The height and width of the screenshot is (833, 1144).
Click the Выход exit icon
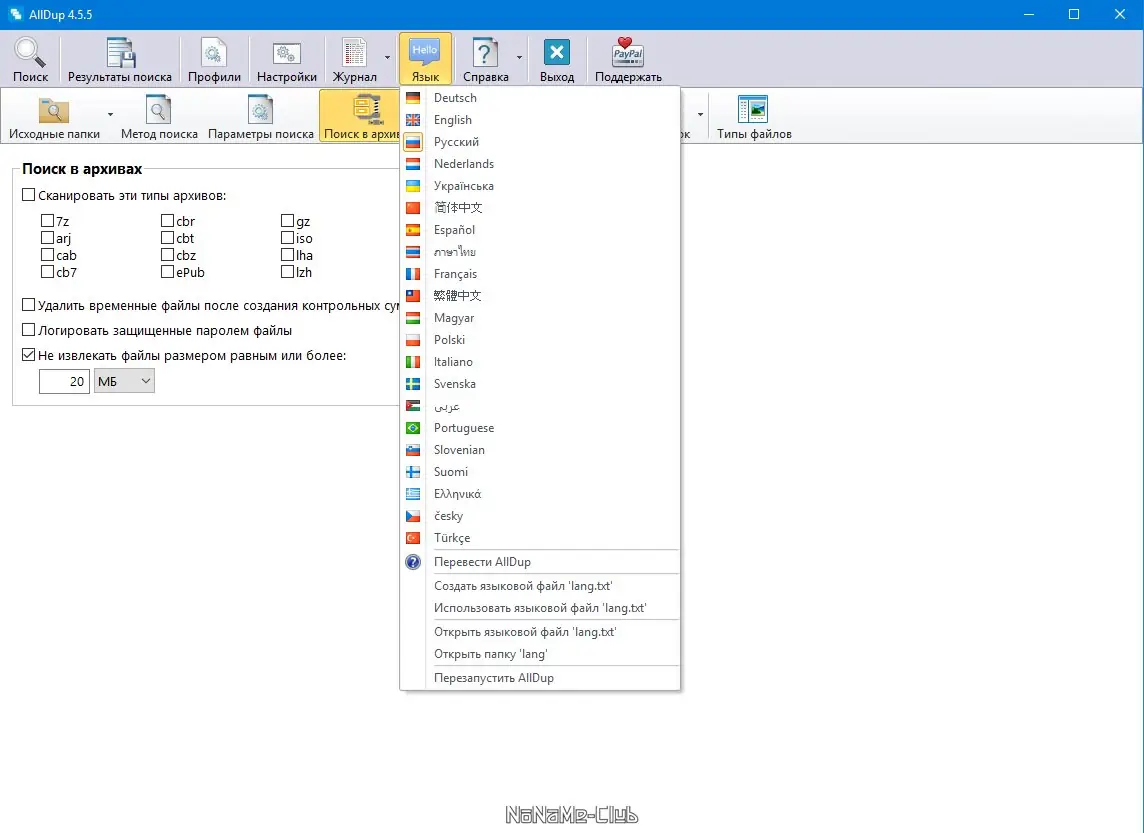point(557,53)
